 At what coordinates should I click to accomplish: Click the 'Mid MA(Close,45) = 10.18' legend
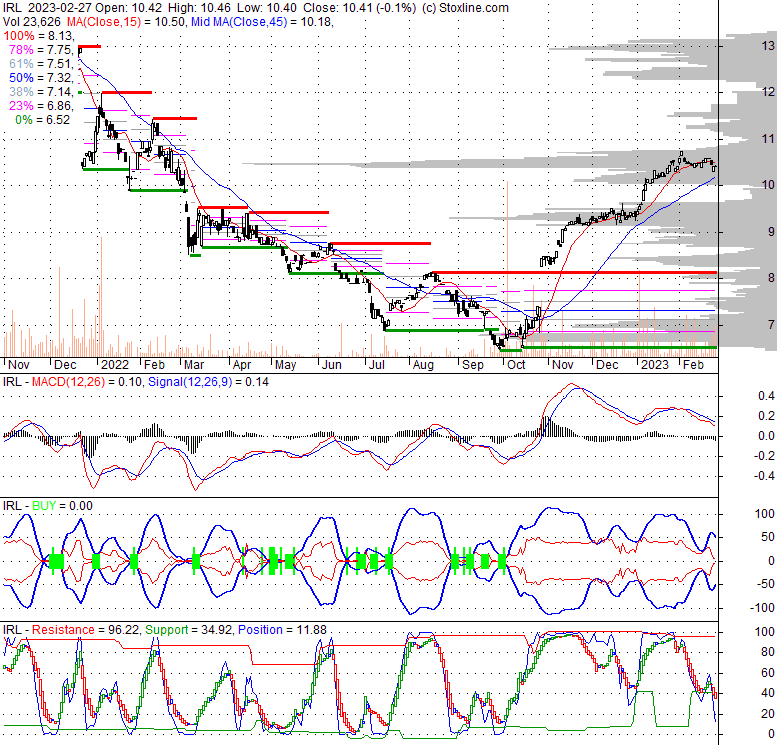pos(261,22)
